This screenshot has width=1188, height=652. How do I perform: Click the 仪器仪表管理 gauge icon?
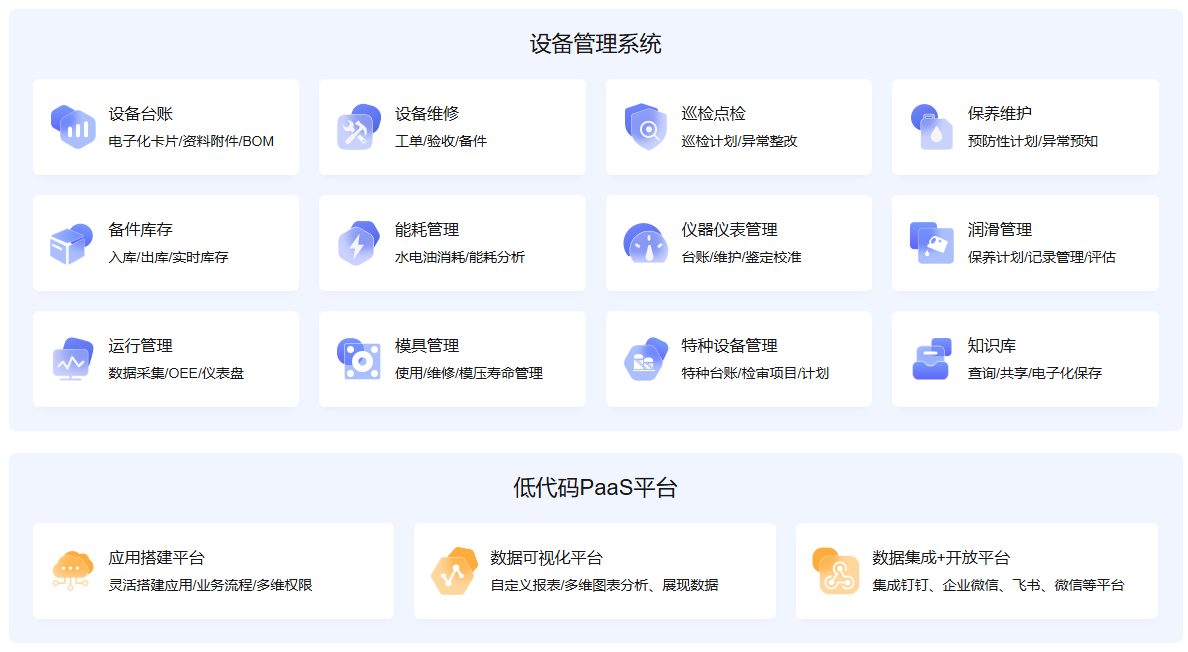click(645, 243)
